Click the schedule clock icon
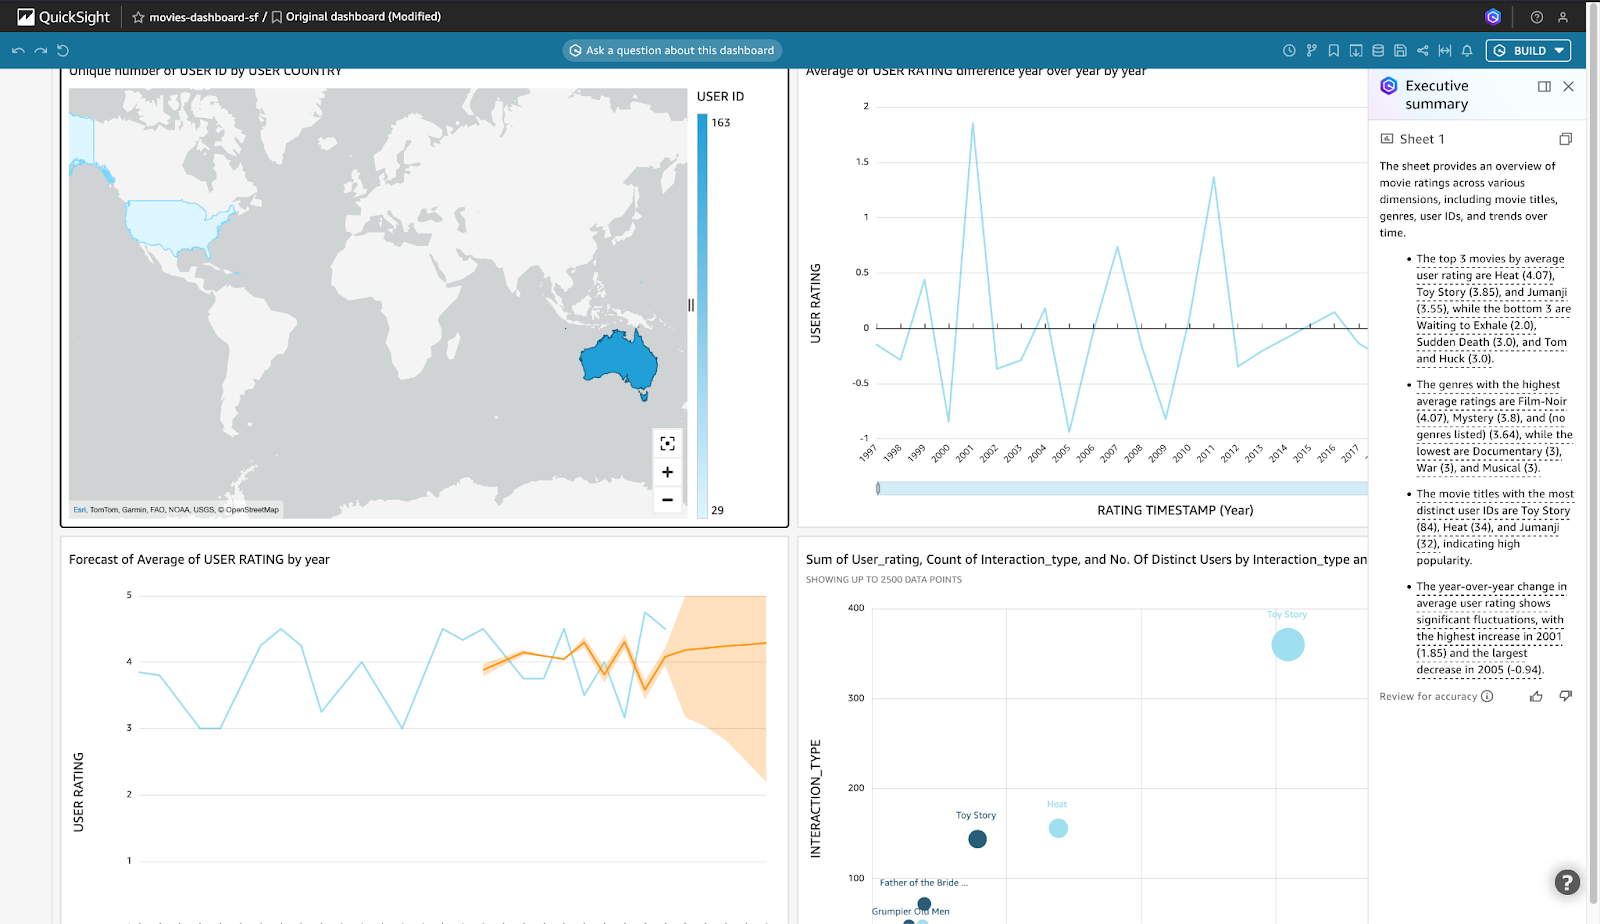1600x924 pixels. pyautogui.click(x=1289, y=51)
